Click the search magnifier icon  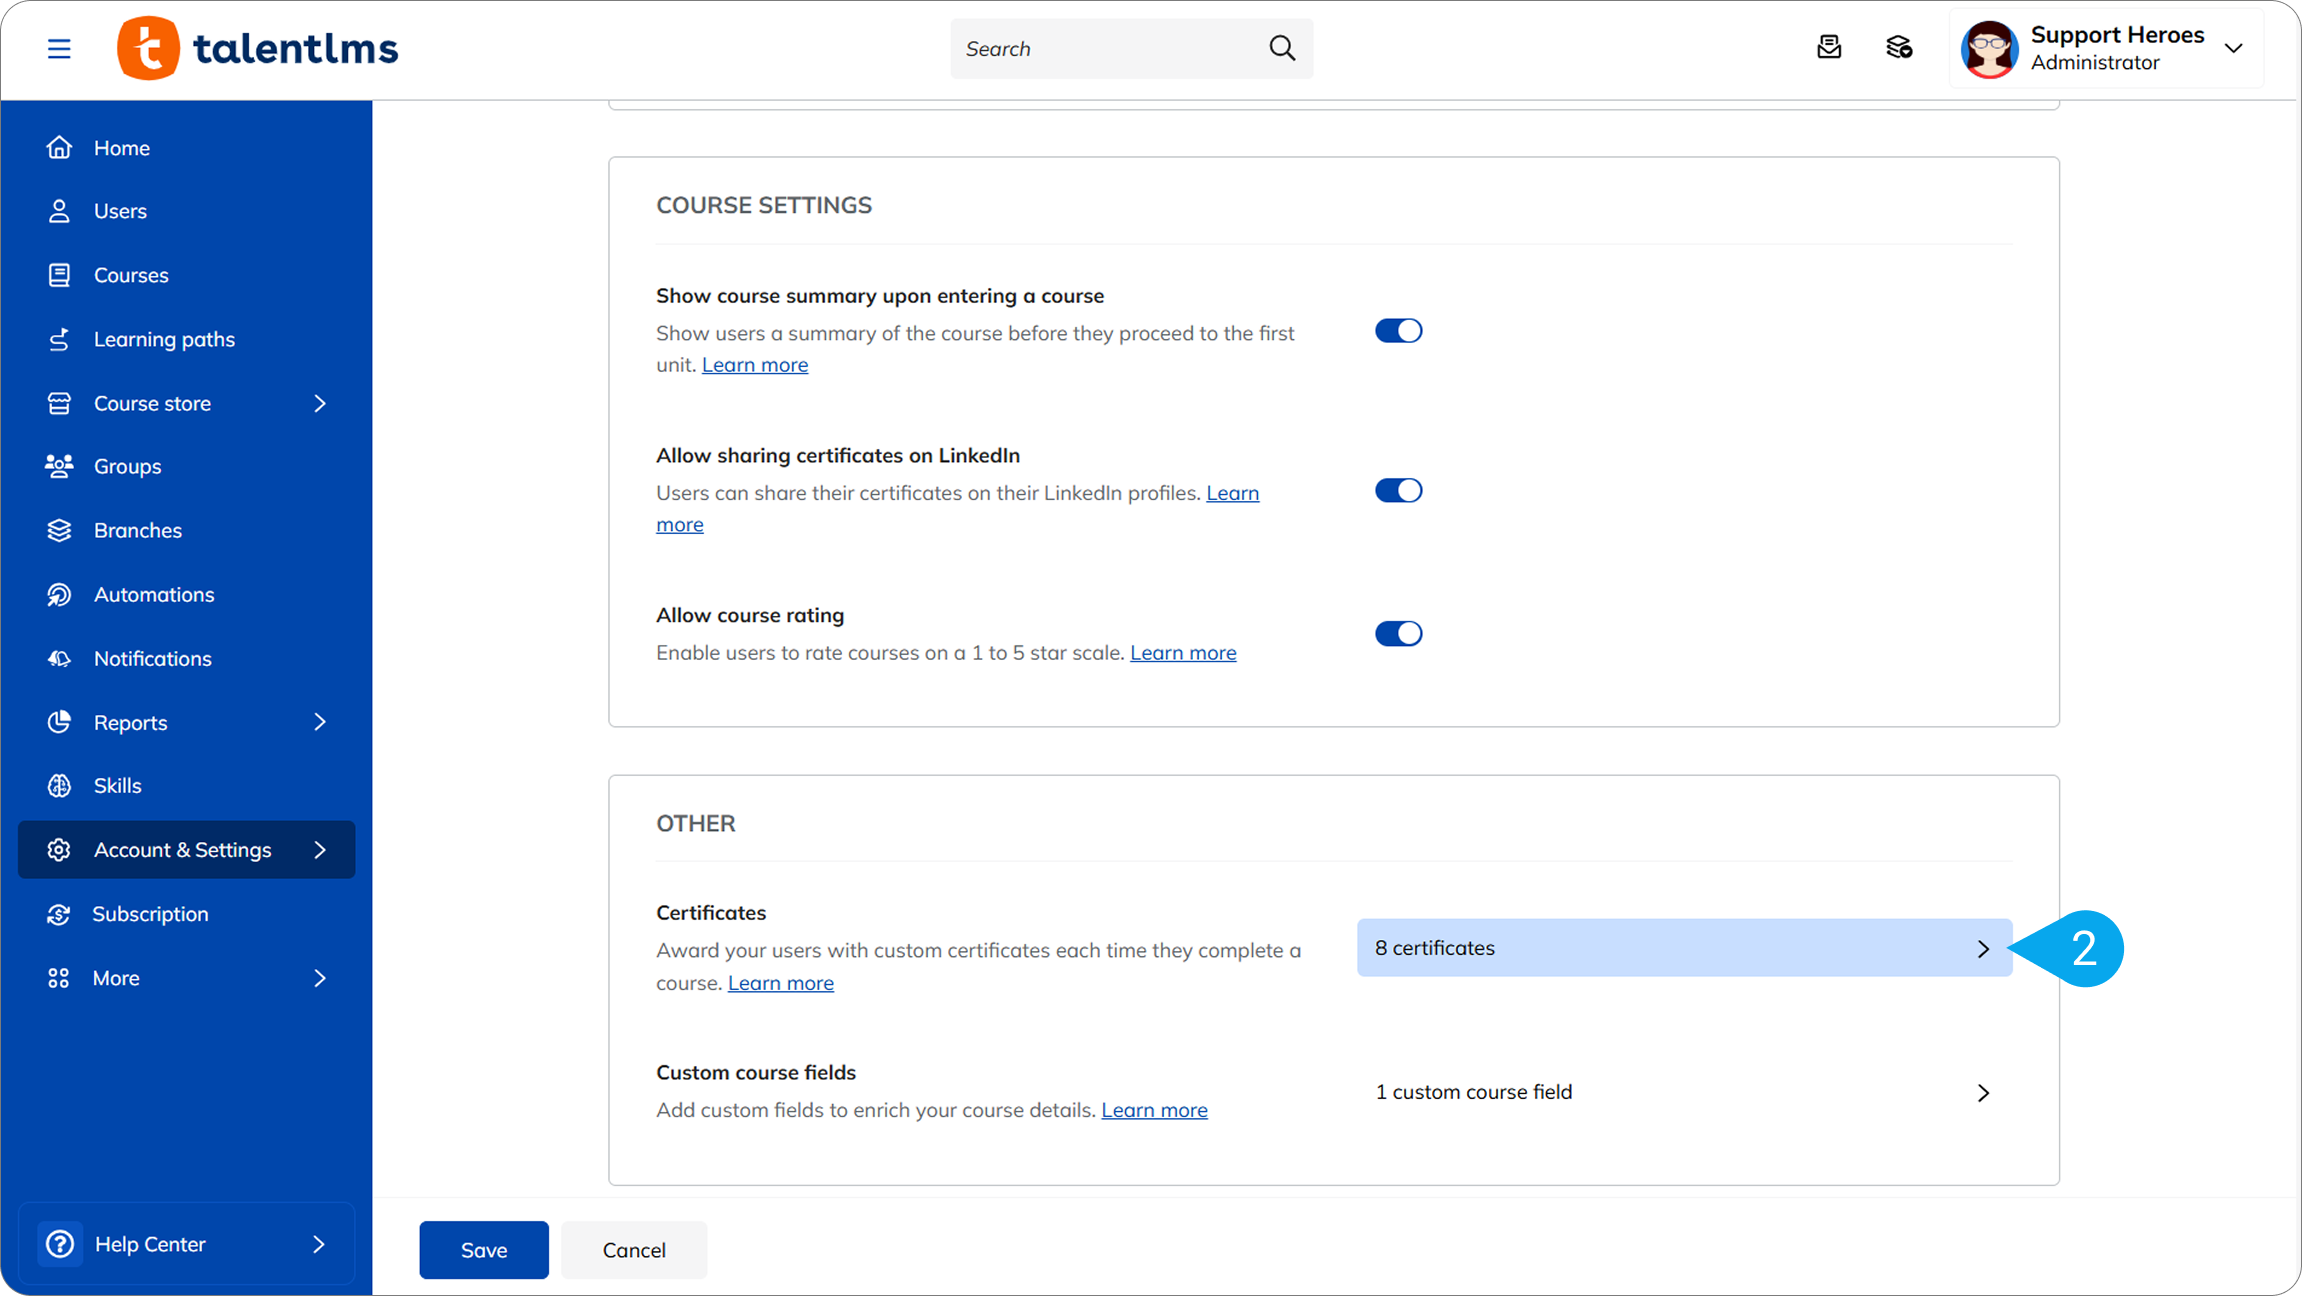1282,48
